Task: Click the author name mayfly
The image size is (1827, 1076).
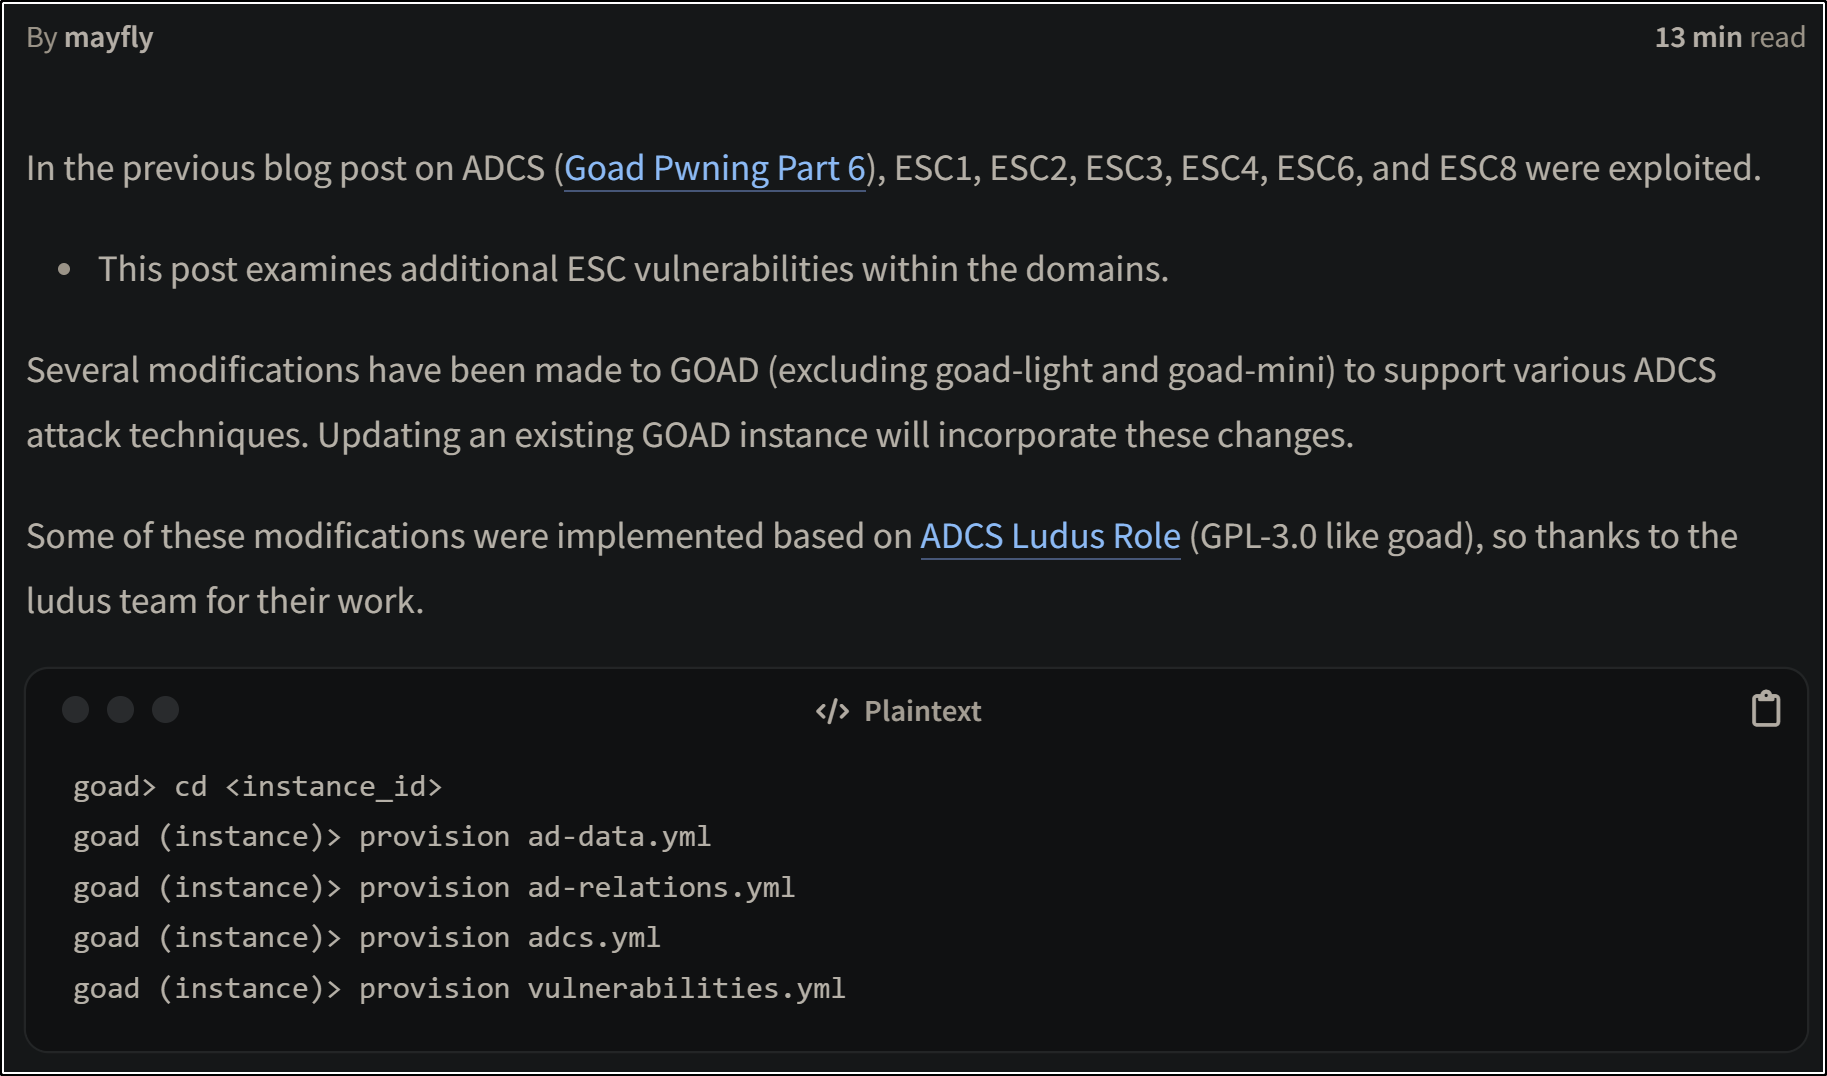Action: tap(108, 38)
